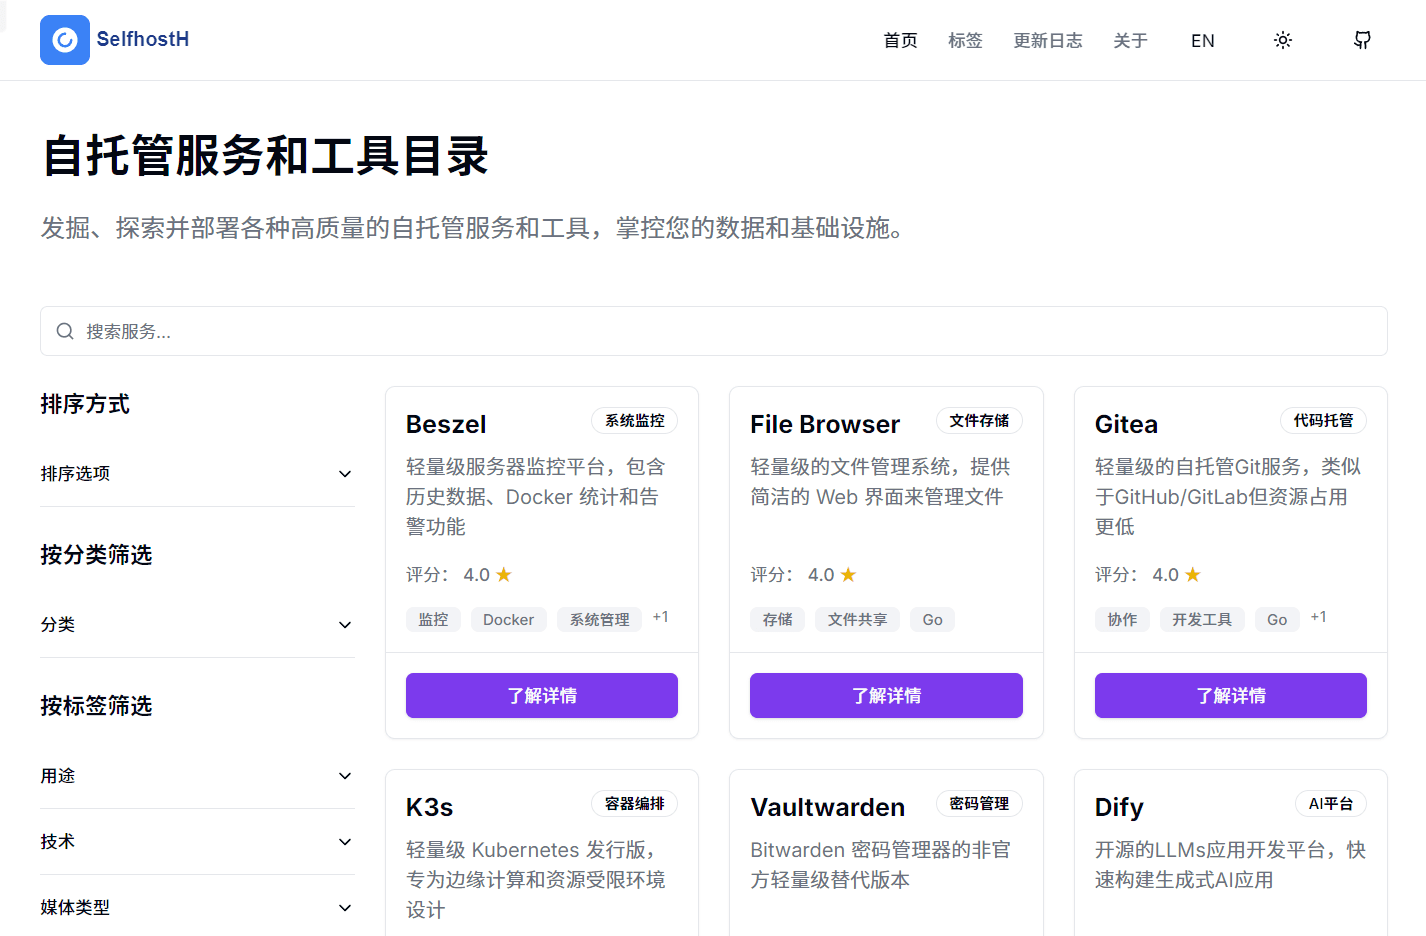
Task: Click the 开发工具 tag on Gitea
Action: (1202, 620)
